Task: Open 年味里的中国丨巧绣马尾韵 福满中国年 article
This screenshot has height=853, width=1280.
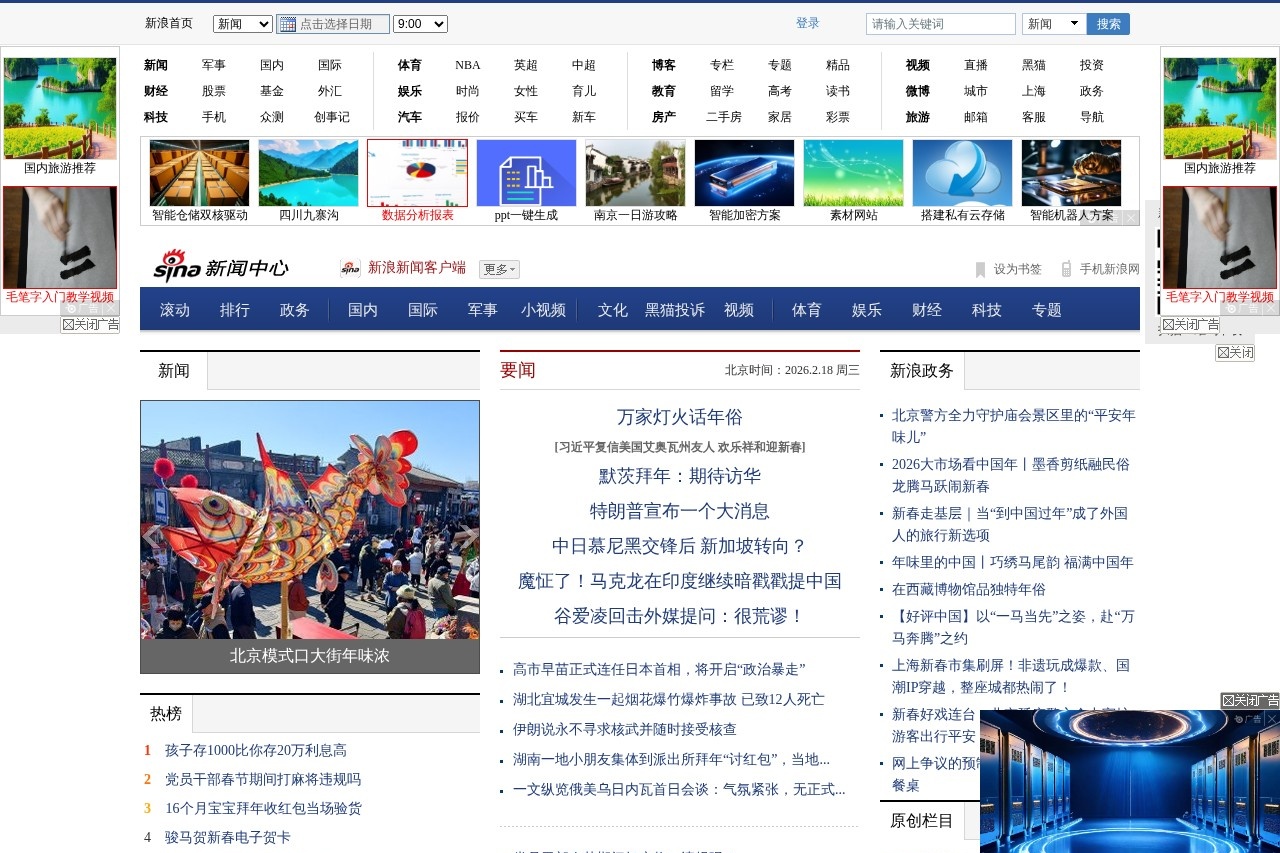Action: click(x=1013, y=562)
